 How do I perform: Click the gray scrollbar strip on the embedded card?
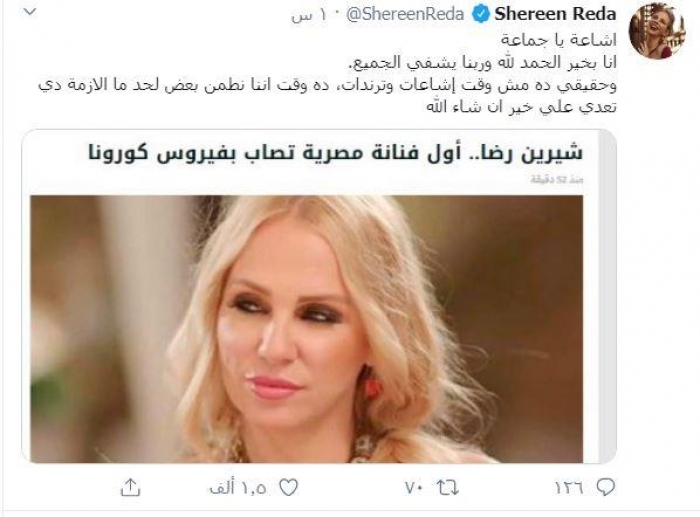(x=606, y=297)
